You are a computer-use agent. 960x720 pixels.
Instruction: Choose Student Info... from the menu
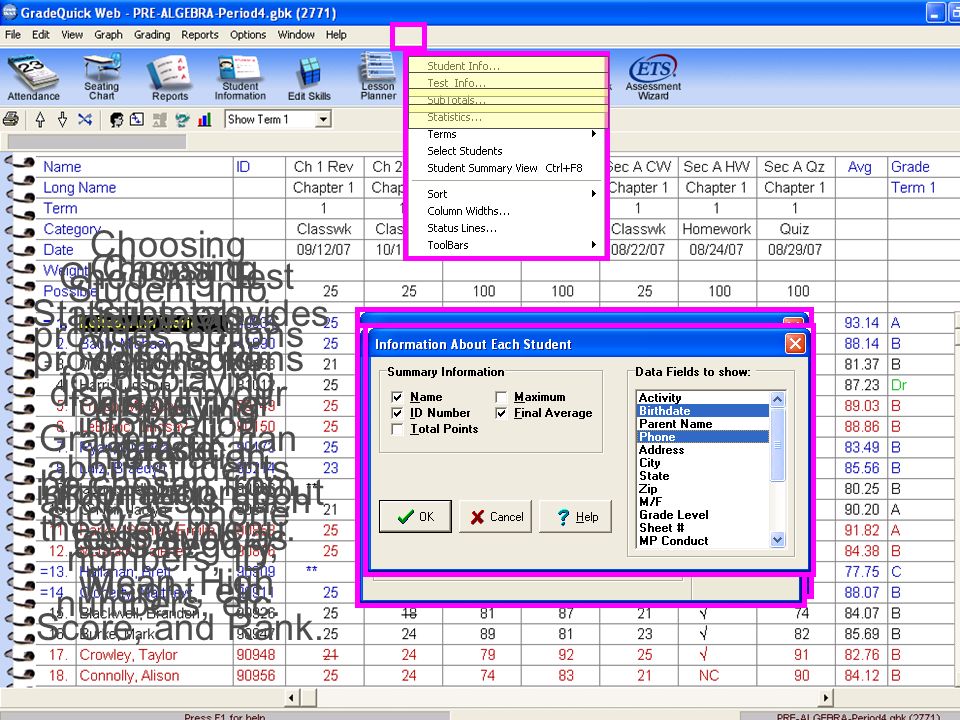coord(508,66)
